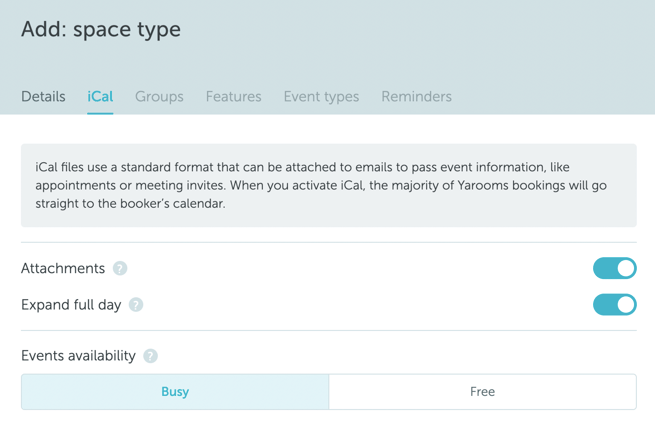Screen dimensions: 655x430
Task: Click the "Add: space type" heading
Action: (101, 29)
